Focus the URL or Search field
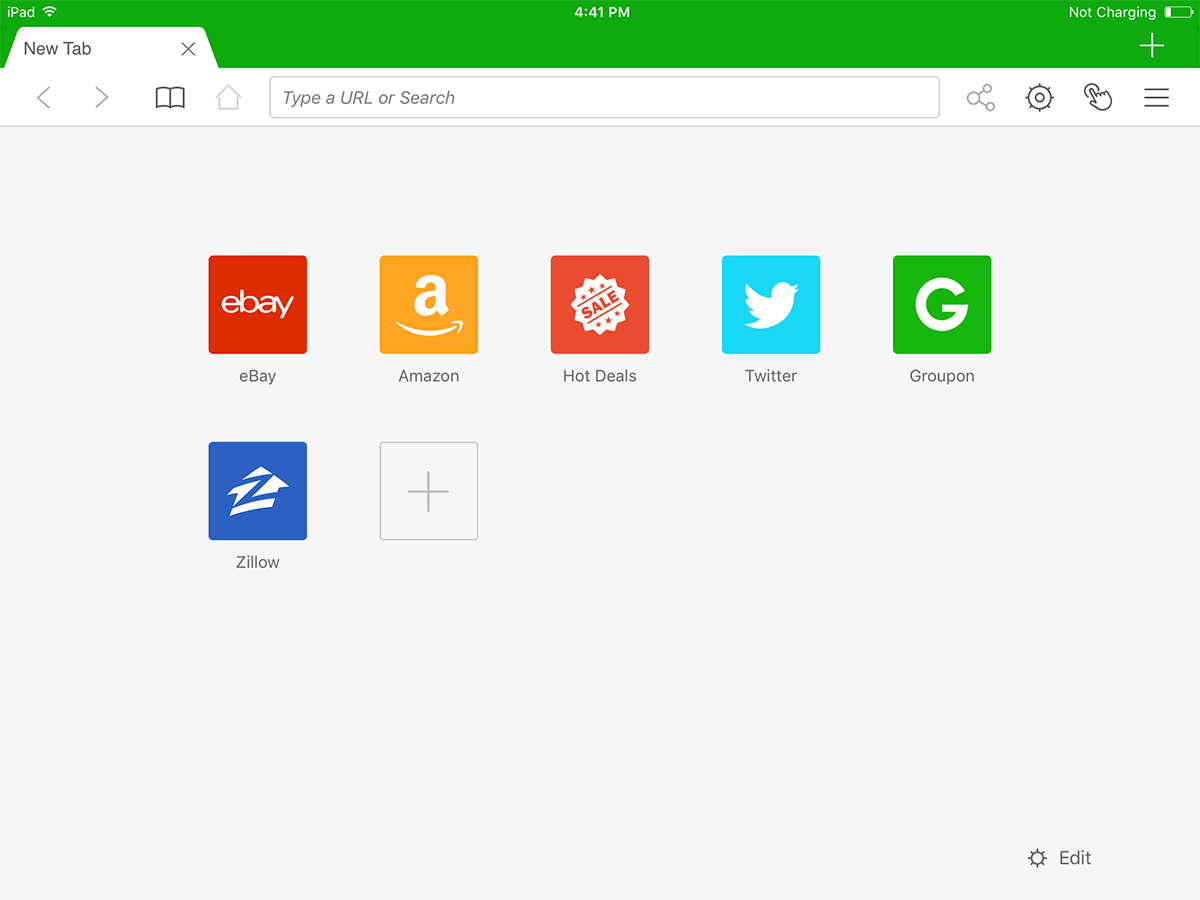 604,97
